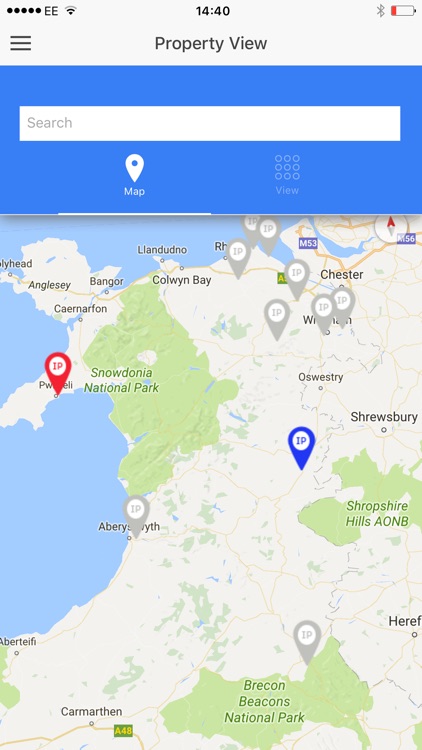Tap the Carmarthen town marker
Screen dimensions: 422x750
91,723
